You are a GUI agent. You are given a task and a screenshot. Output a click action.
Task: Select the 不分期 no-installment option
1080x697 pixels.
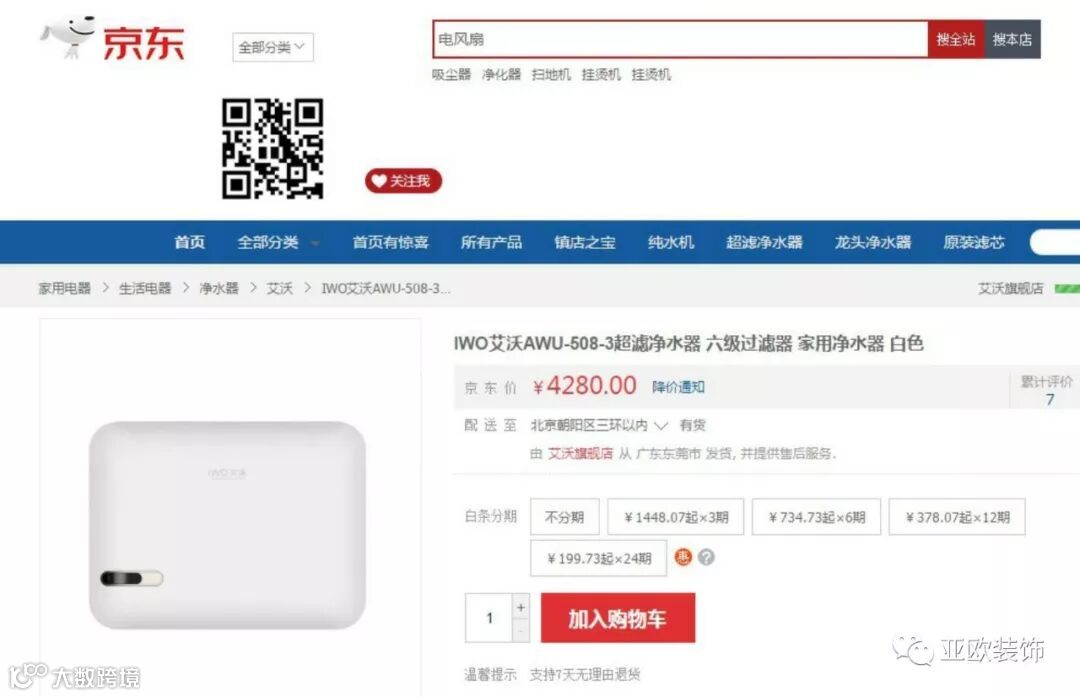click(565, 517)
